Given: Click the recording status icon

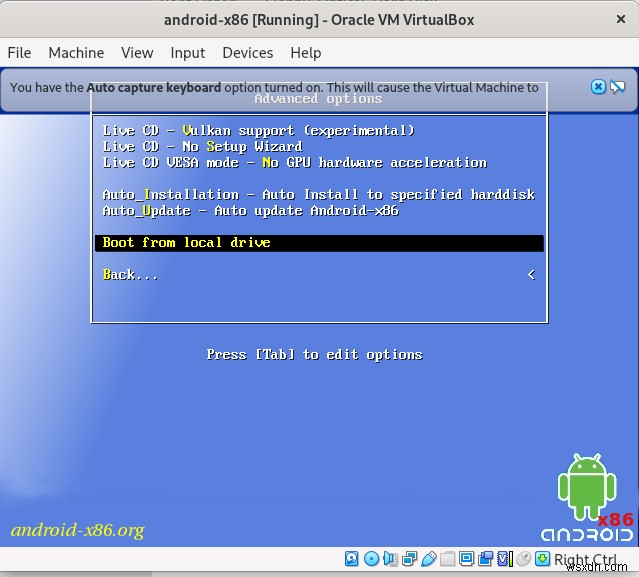Looking at the screenshot, I should coord(485,559).
